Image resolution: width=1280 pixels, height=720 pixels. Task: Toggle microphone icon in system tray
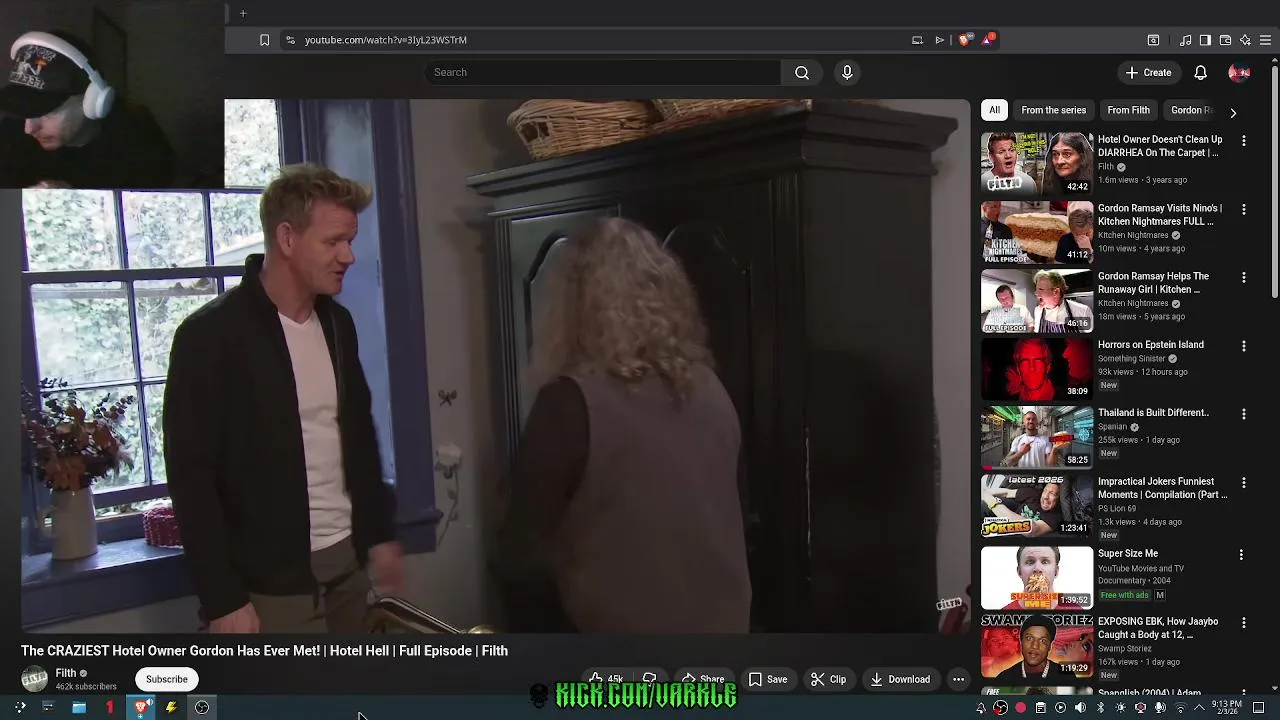1160,708
